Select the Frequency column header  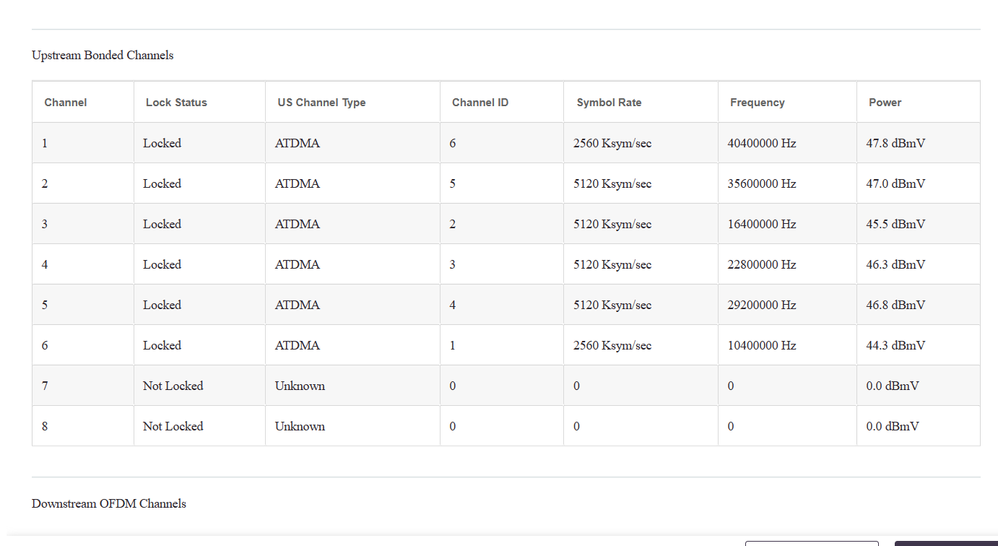pyautogui.click(x=757, y=102)
